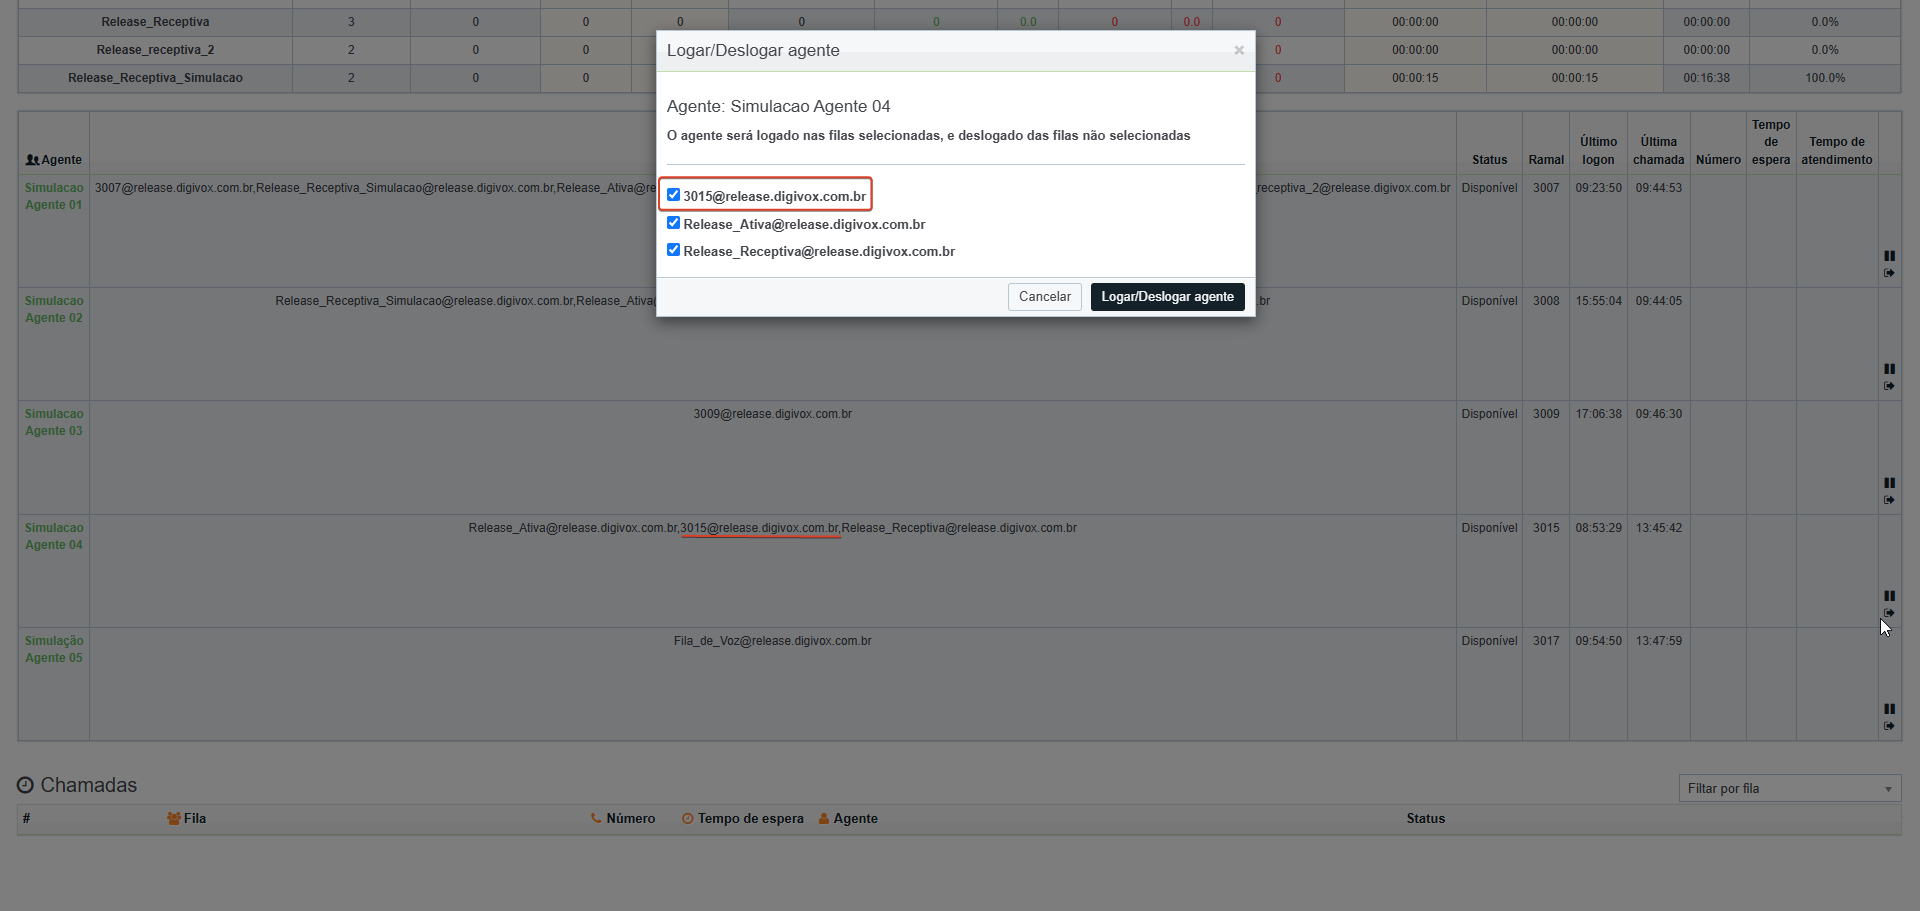Open the Filtar por fila dropdown
This screenshot has width=1920, height=911.
pos(1789,789)
